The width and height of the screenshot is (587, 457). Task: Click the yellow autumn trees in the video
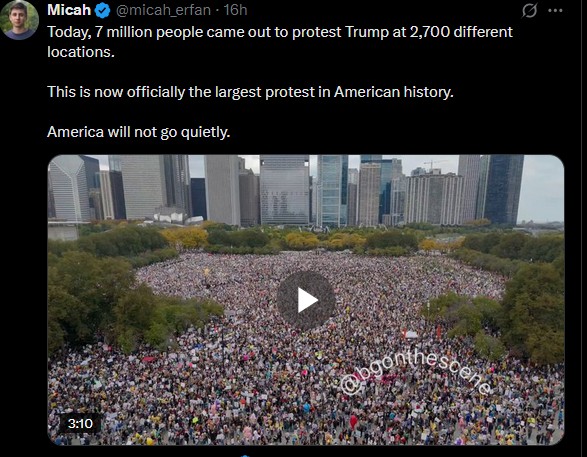click(183, 237)
